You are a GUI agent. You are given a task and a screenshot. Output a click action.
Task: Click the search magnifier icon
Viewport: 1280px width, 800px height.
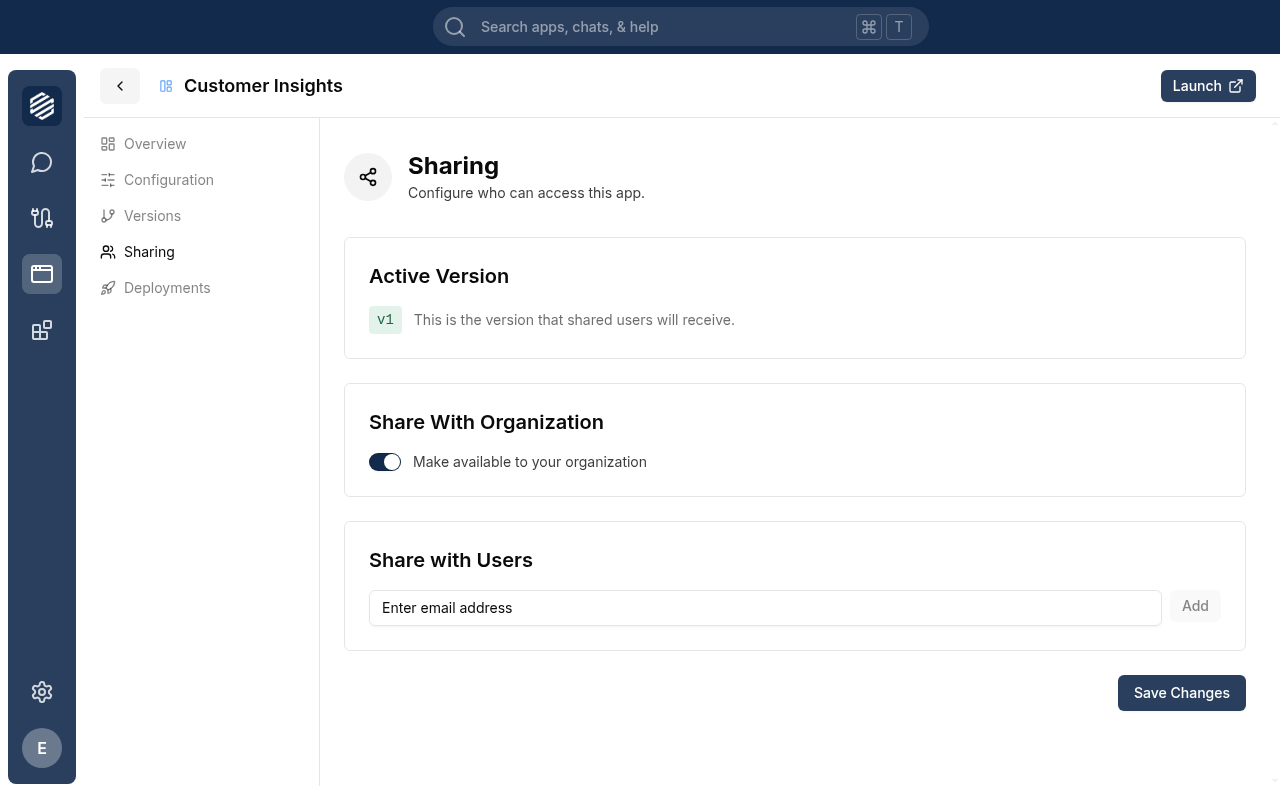tap(455, 27)
